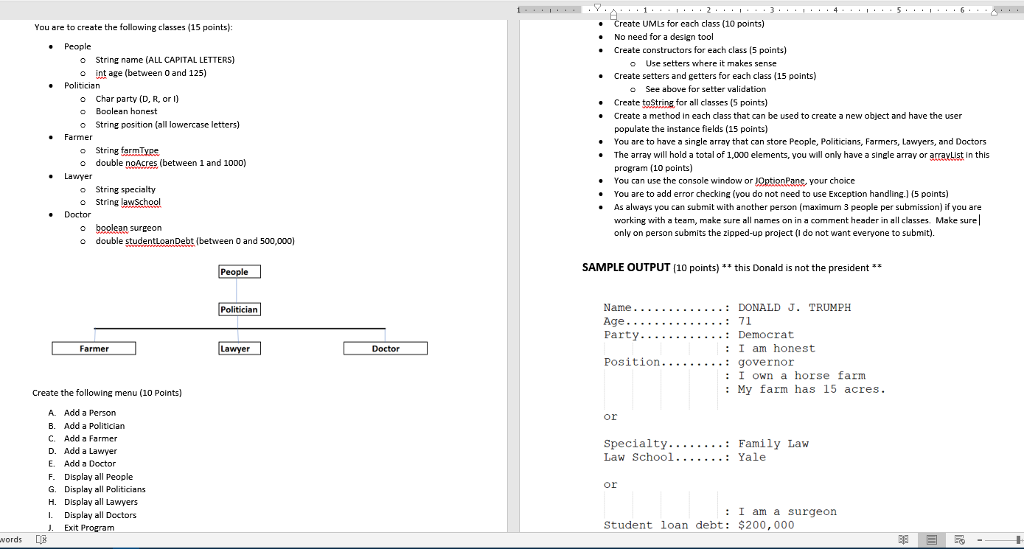Click the sample output value 'governor'

pos(766,362)
